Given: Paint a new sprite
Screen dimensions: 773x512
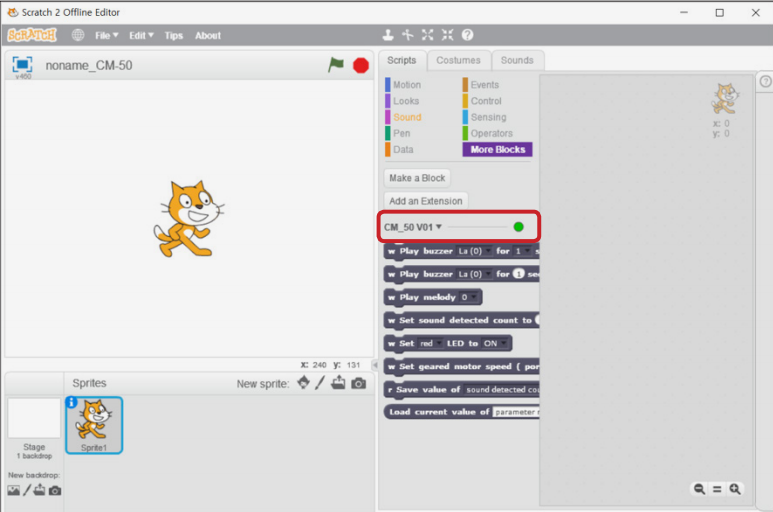Looking at the screenshot, I should [320, 383].
